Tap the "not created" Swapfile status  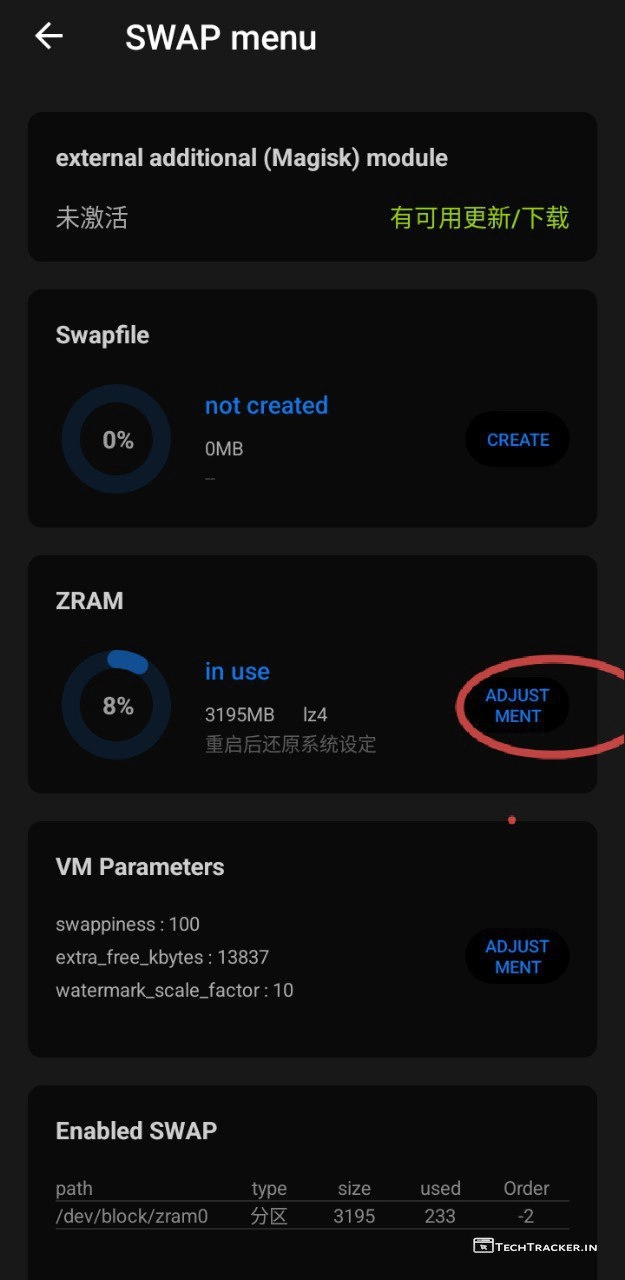(x=266, y=406)
